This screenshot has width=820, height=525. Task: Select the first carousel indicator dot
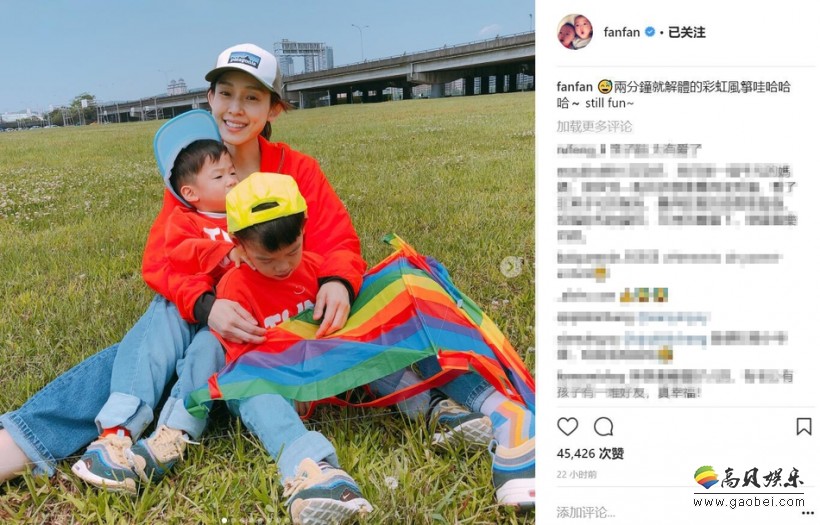(224, 520)
